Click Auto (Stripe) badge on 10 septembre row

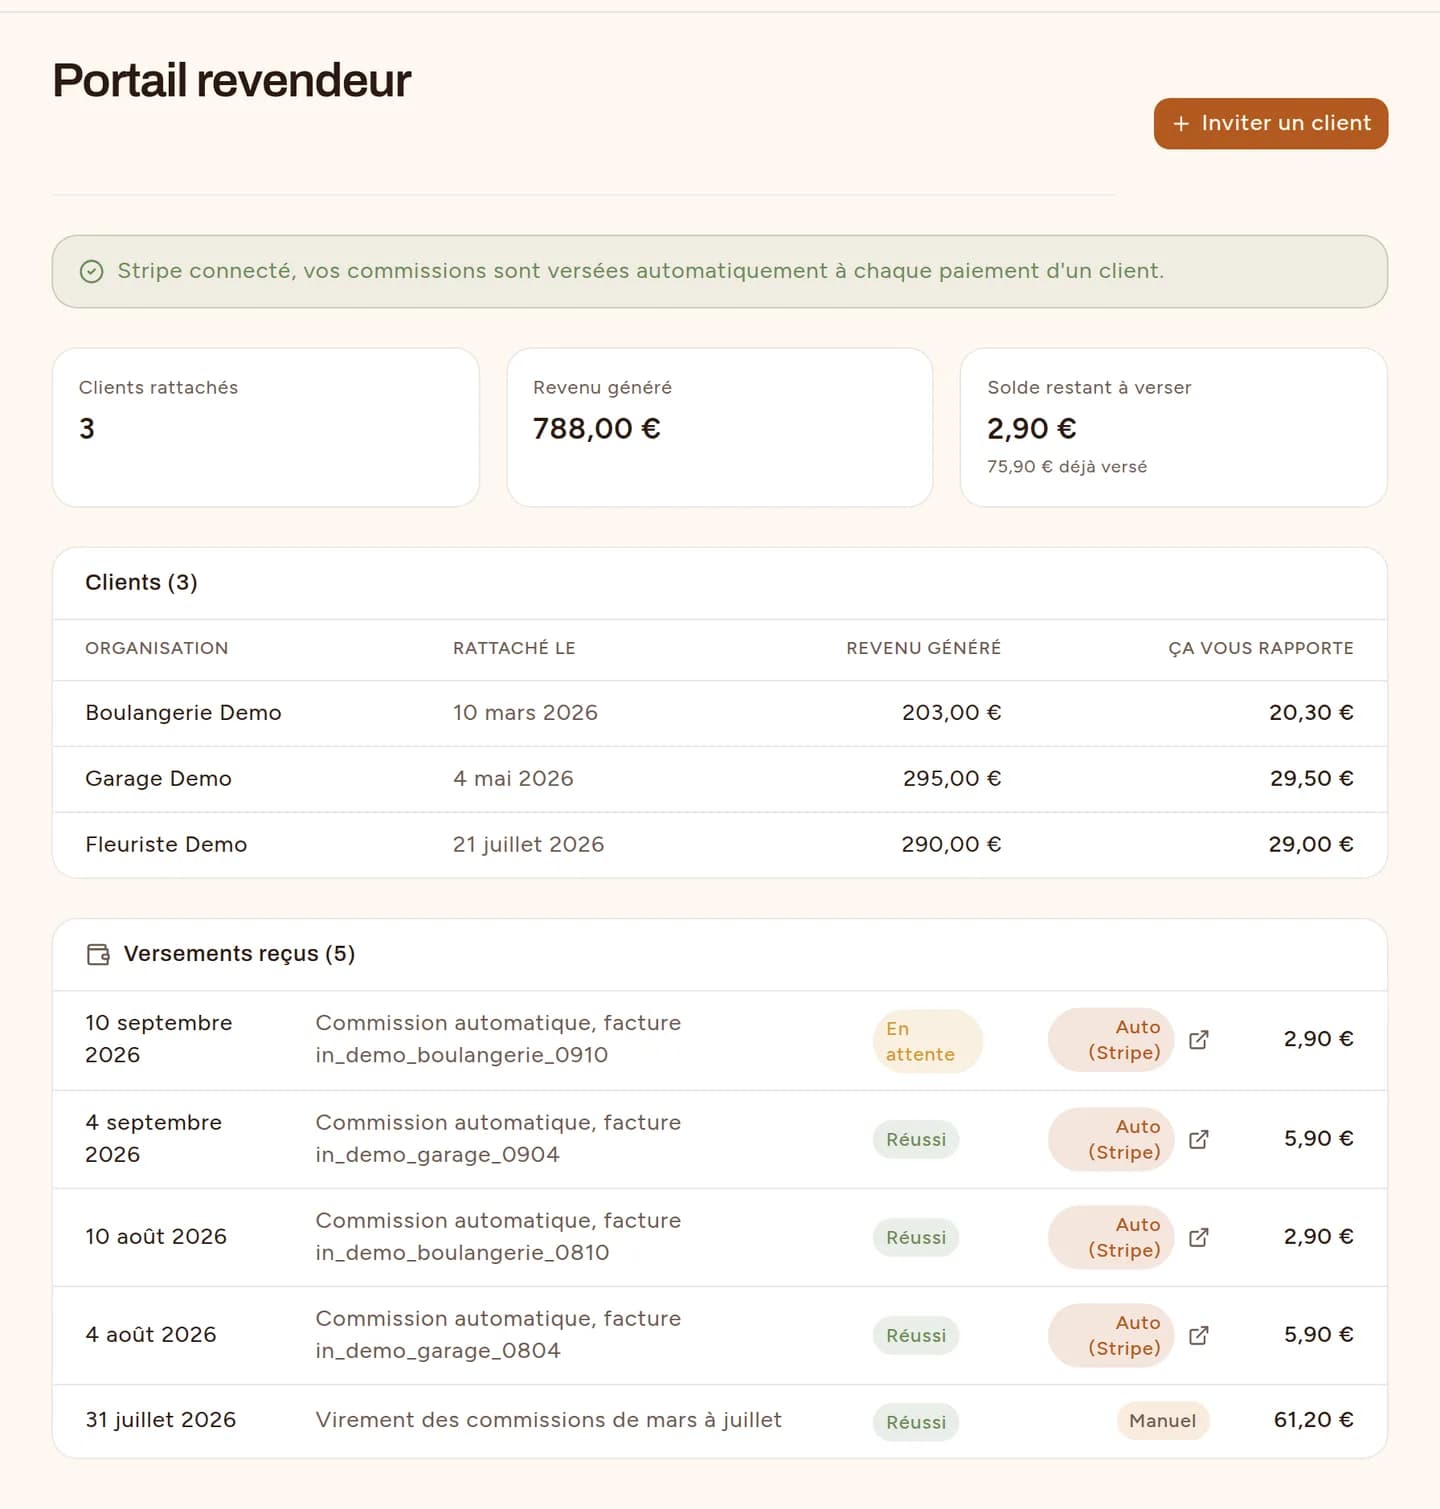(1111, 1040)
